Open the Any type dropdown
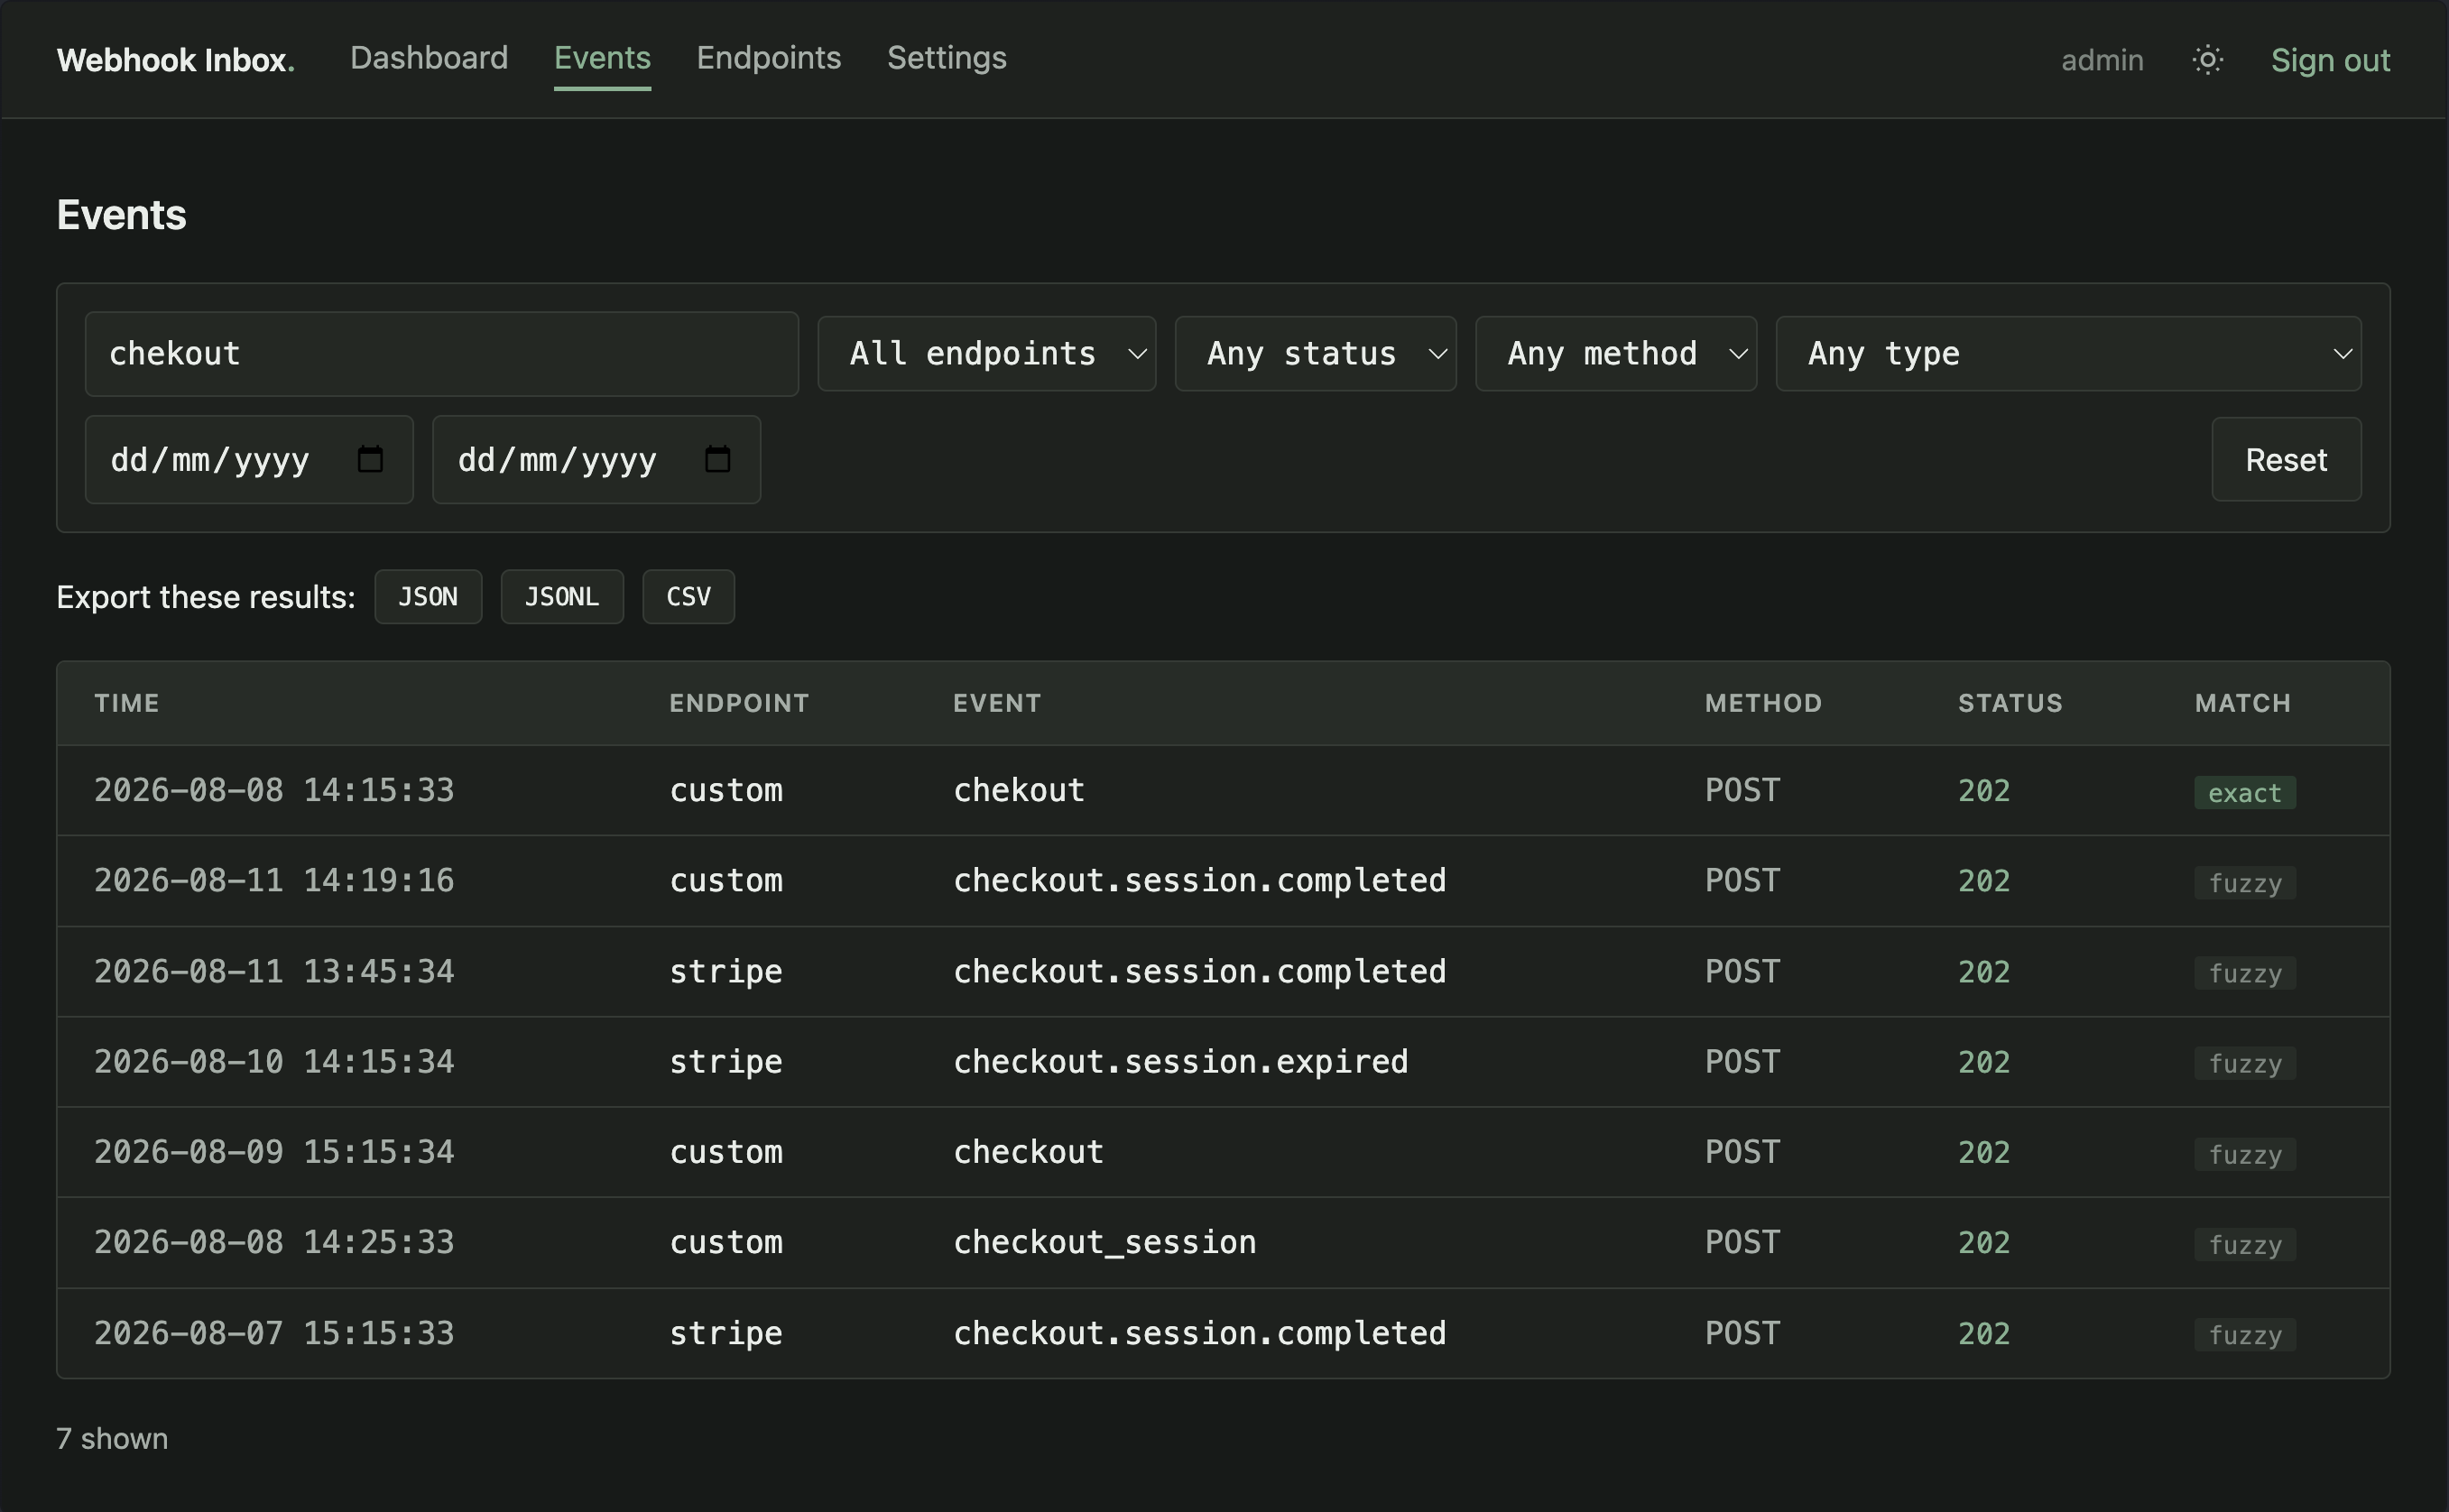 (x=2068, y=353)
